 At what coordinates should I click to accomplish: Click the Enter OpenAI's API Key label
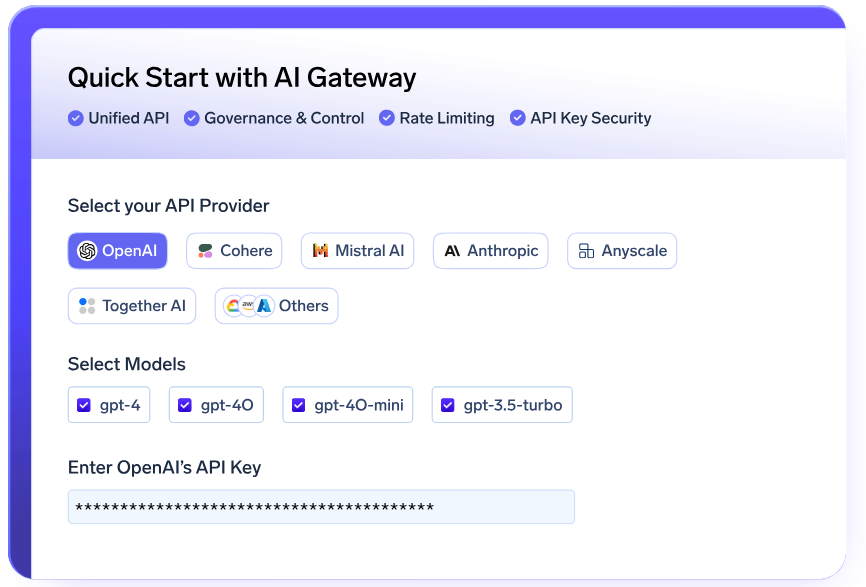pyautogui.click(x=164, y=468)
